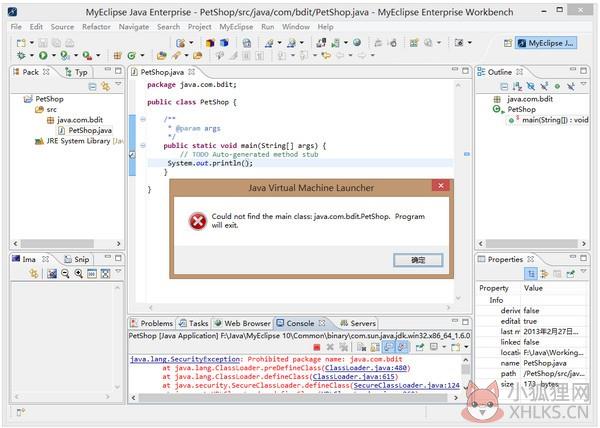Click the globe web browser toolbar icon
600x428 pixels.
point(357,42)
